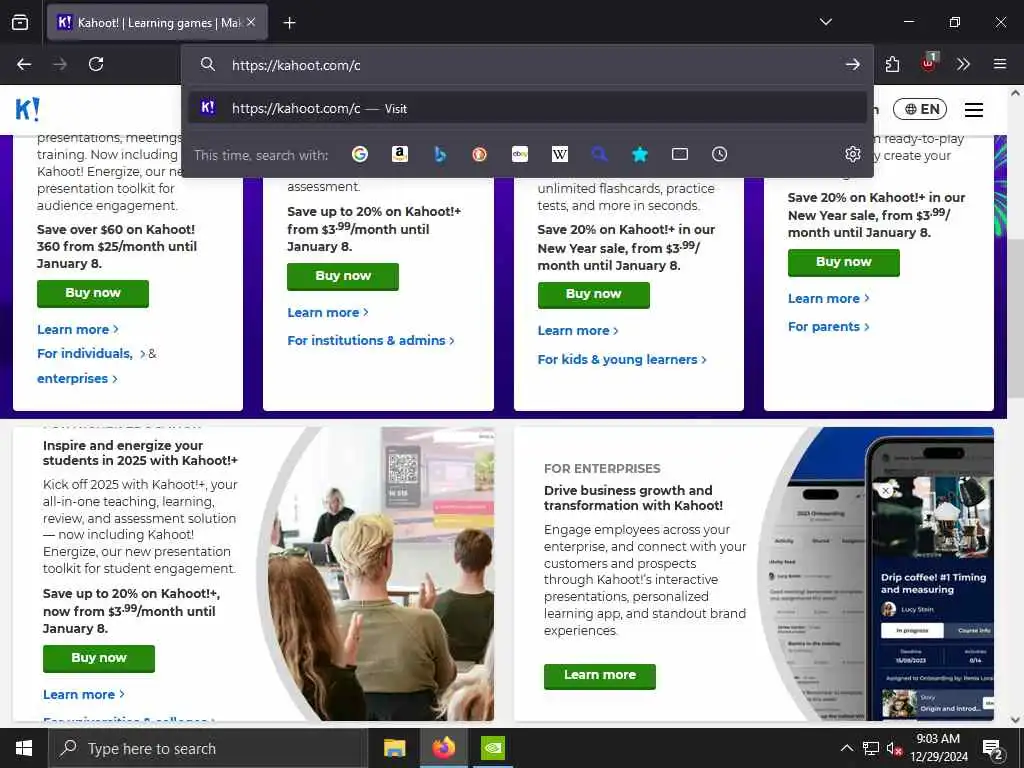
Task: Click Buy now in the students 2025 section
Action: click(99, 658)
